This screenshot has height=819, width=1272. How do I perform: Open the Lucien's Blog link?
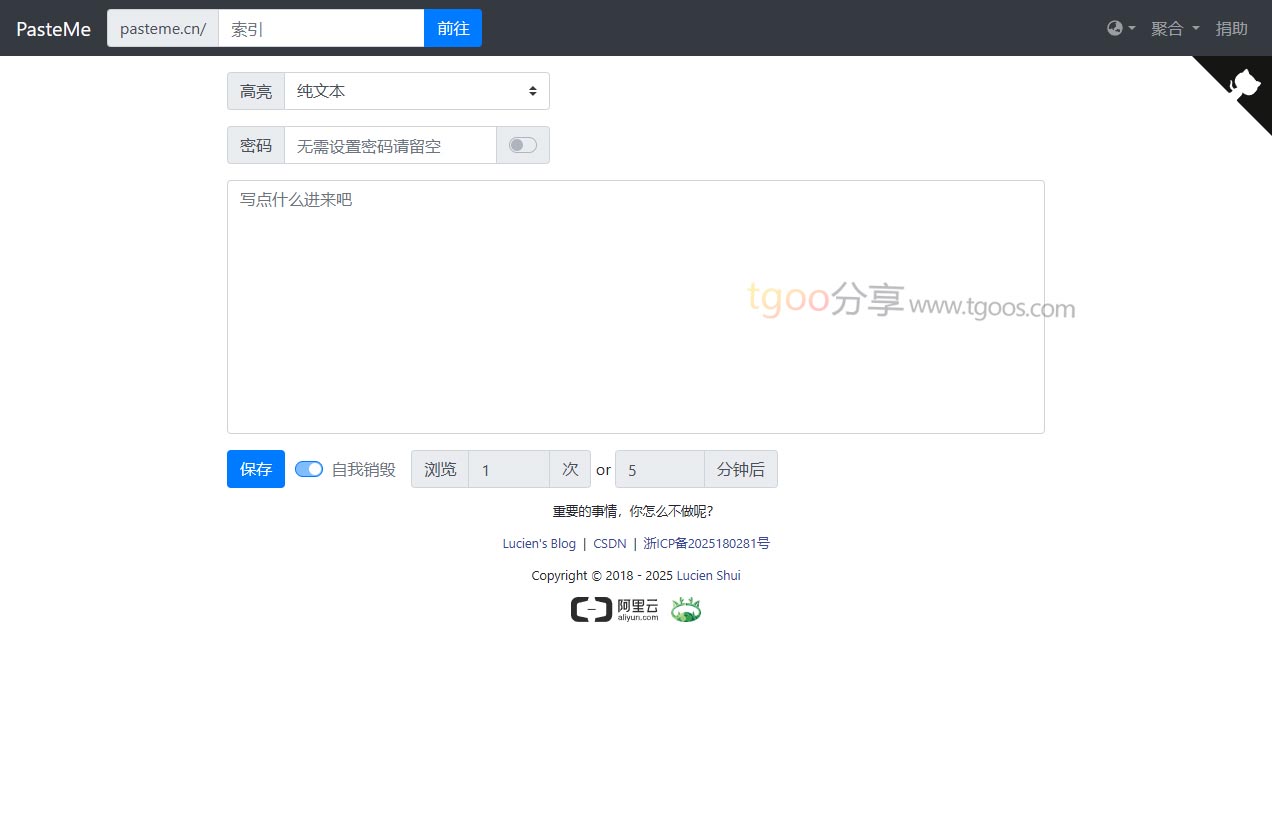tap(539, 544)
